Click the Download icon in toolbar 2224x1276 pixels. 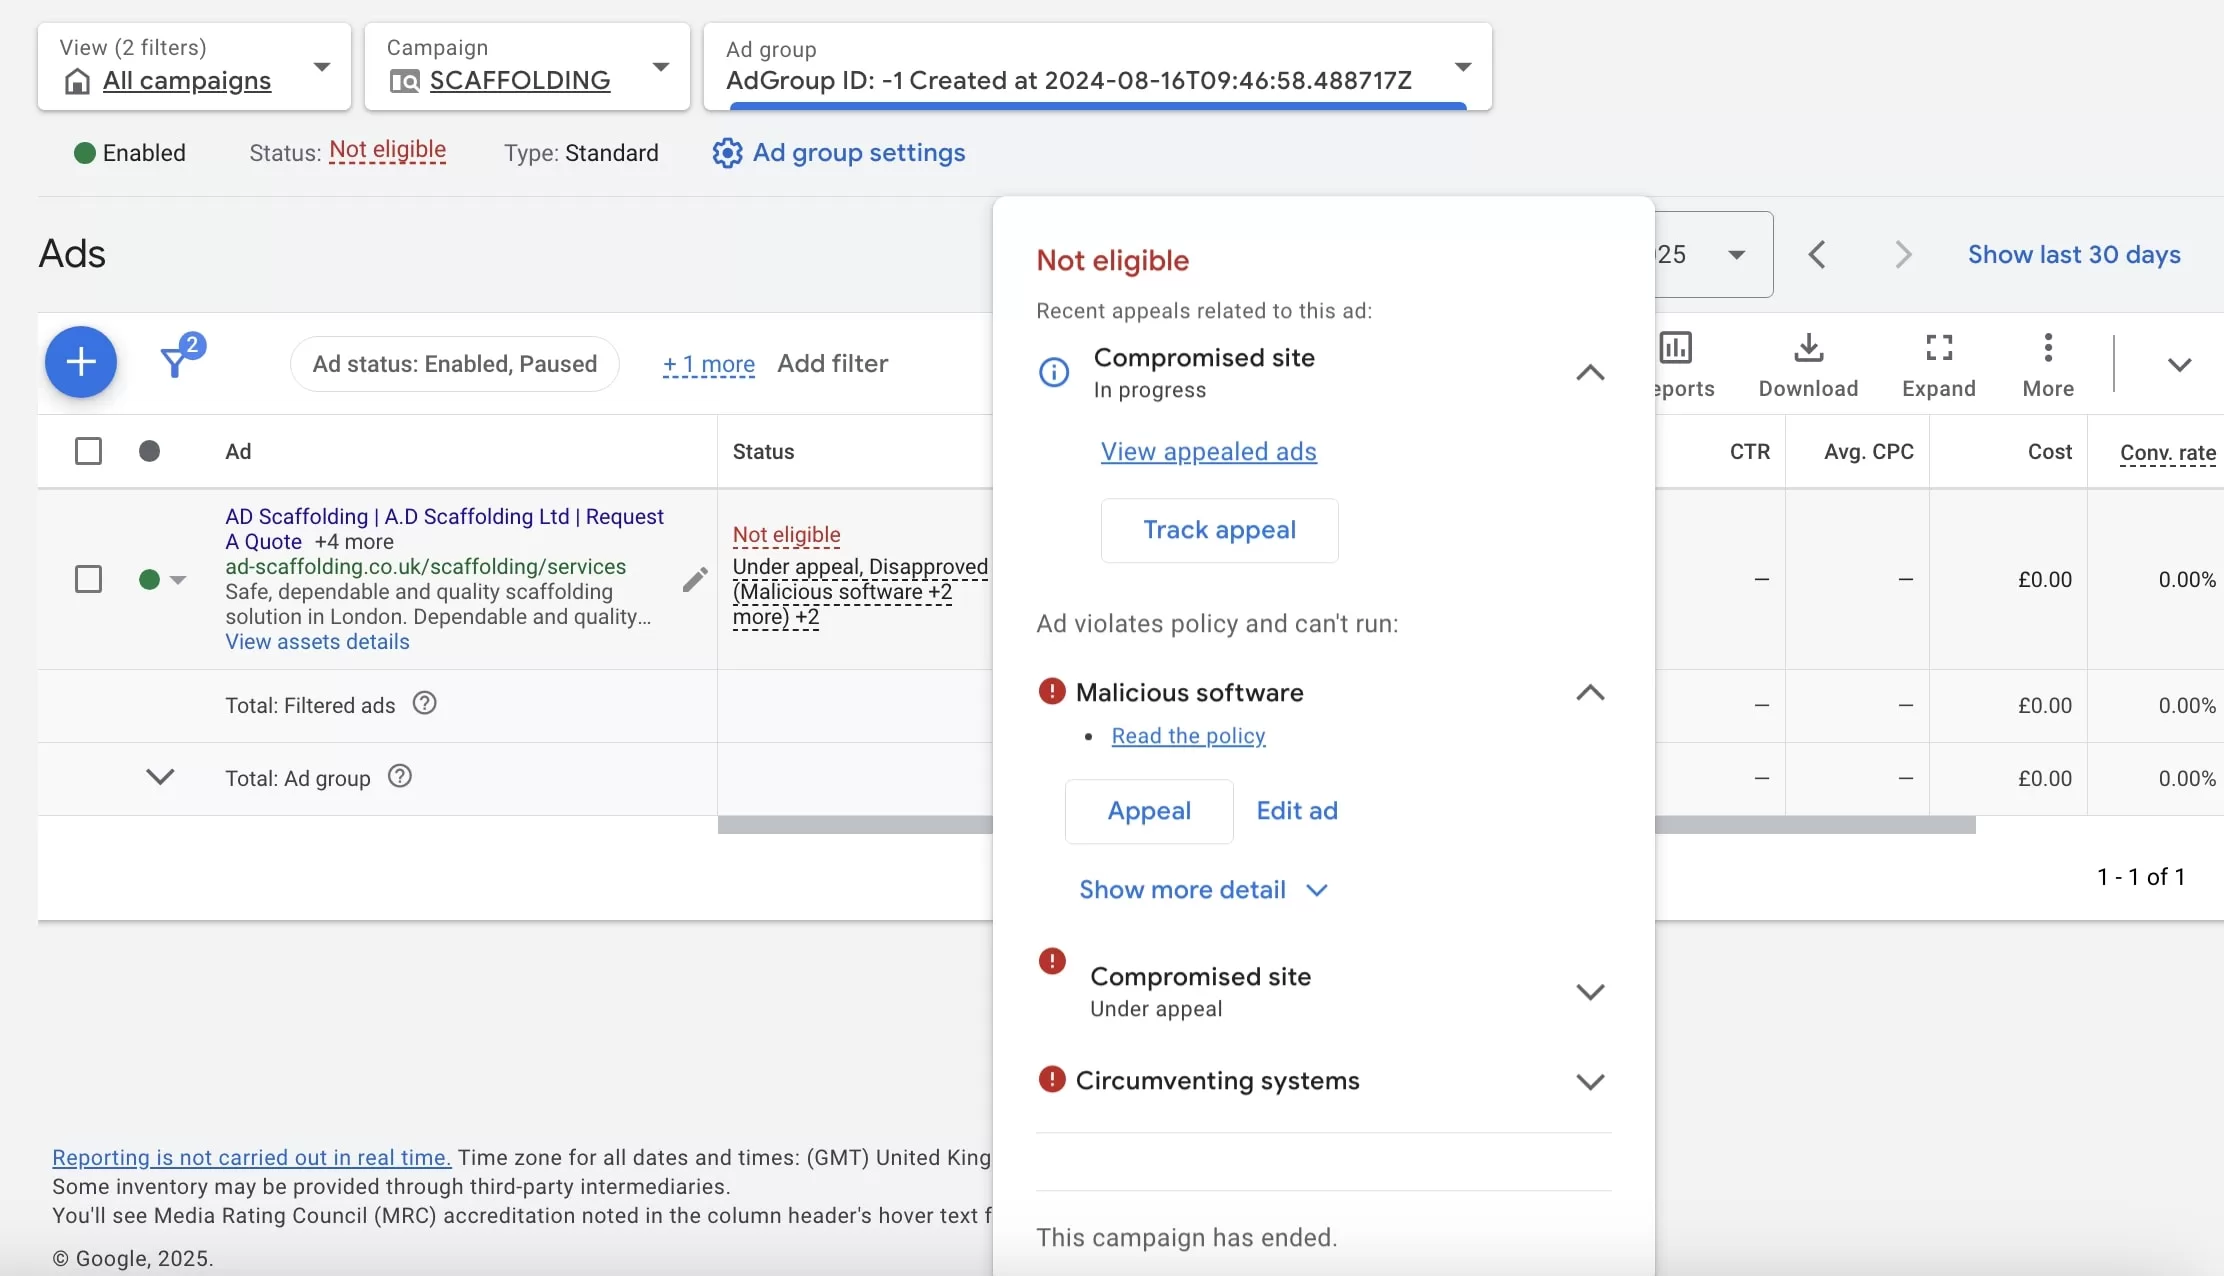(1809, 350)
